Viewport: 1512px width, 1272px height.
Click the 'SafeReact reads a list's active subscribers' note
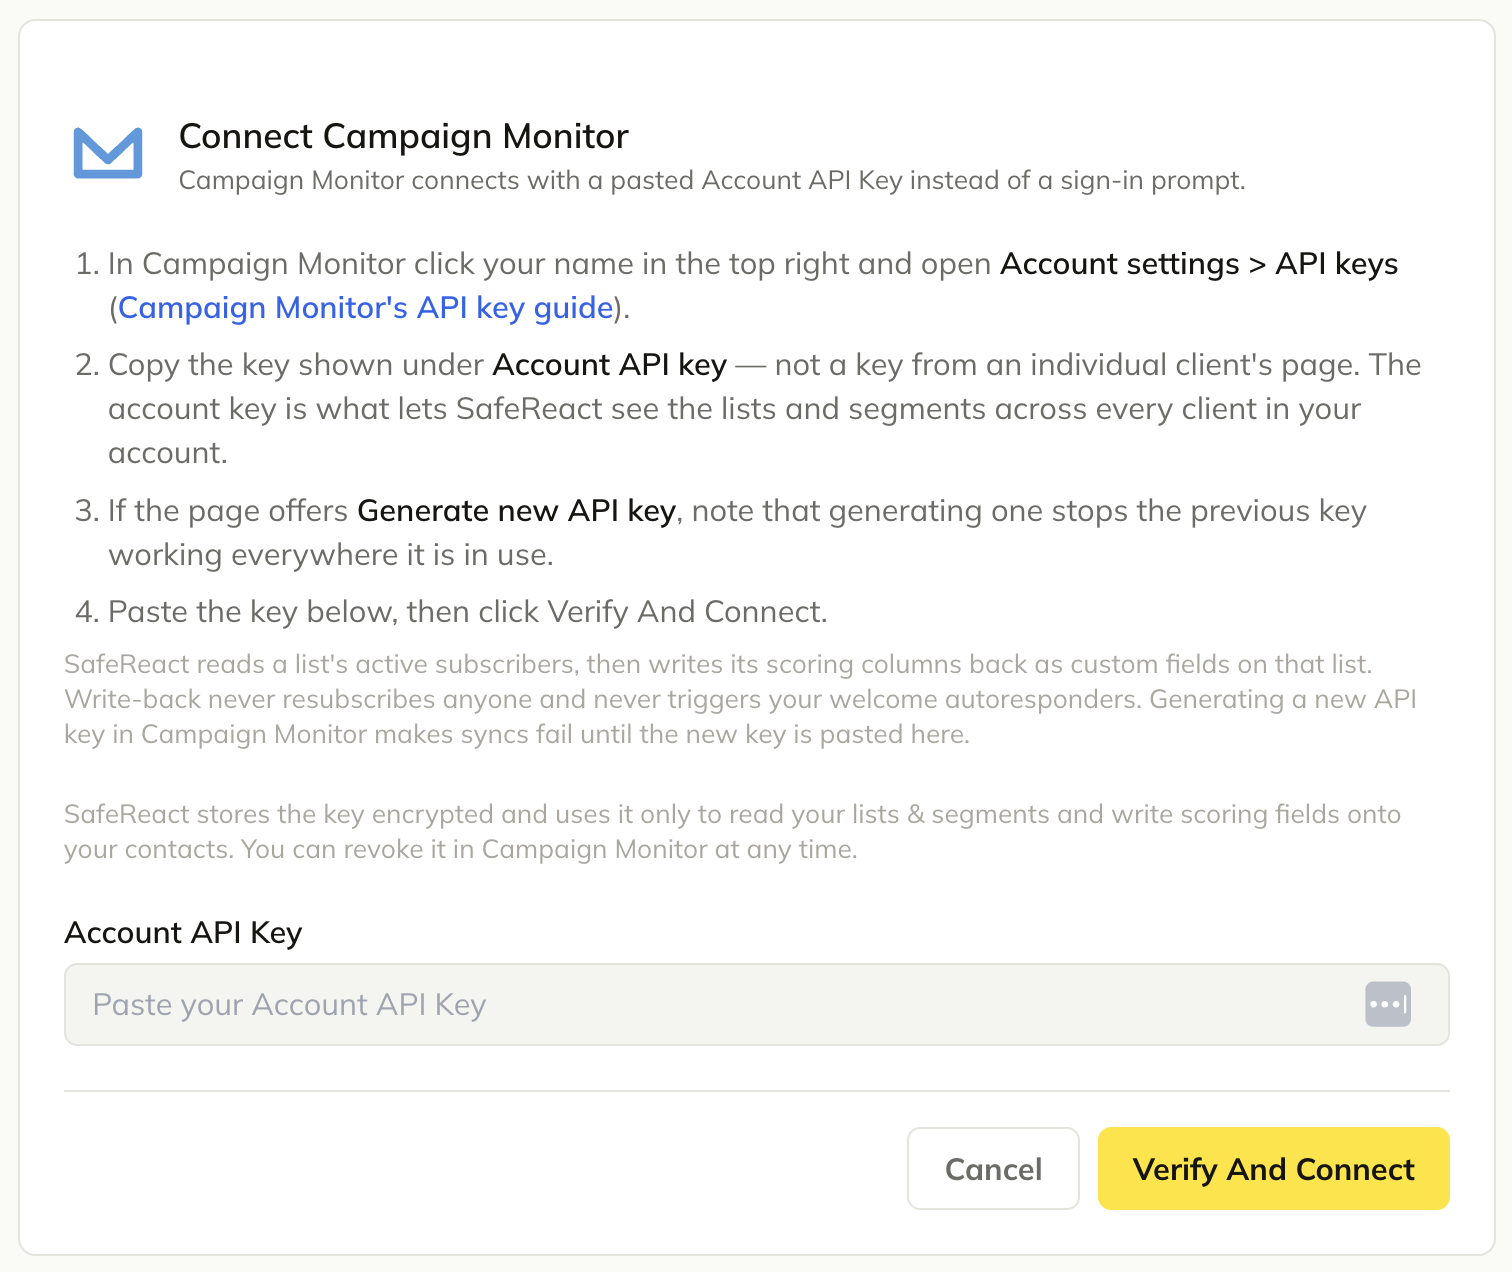pos(740,699)
